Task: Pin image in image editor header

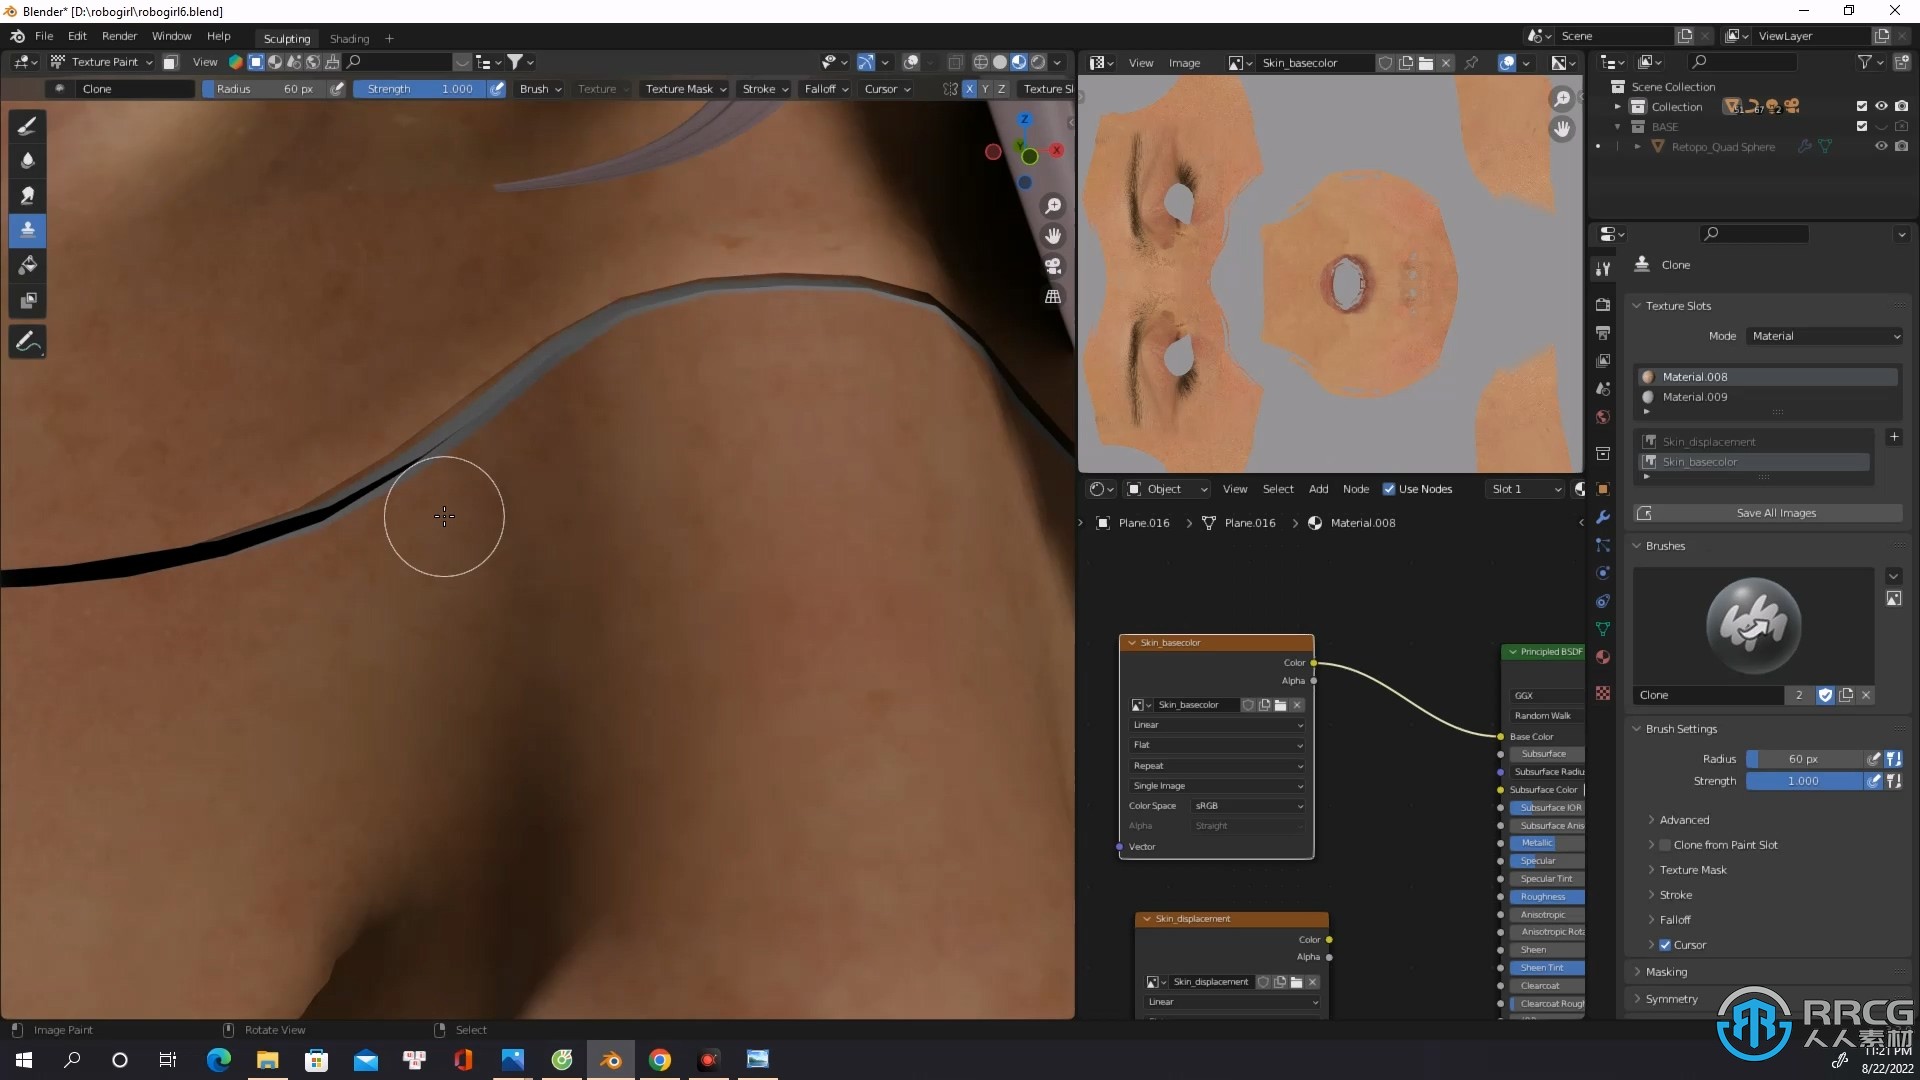Action: tap(1471, 63)
